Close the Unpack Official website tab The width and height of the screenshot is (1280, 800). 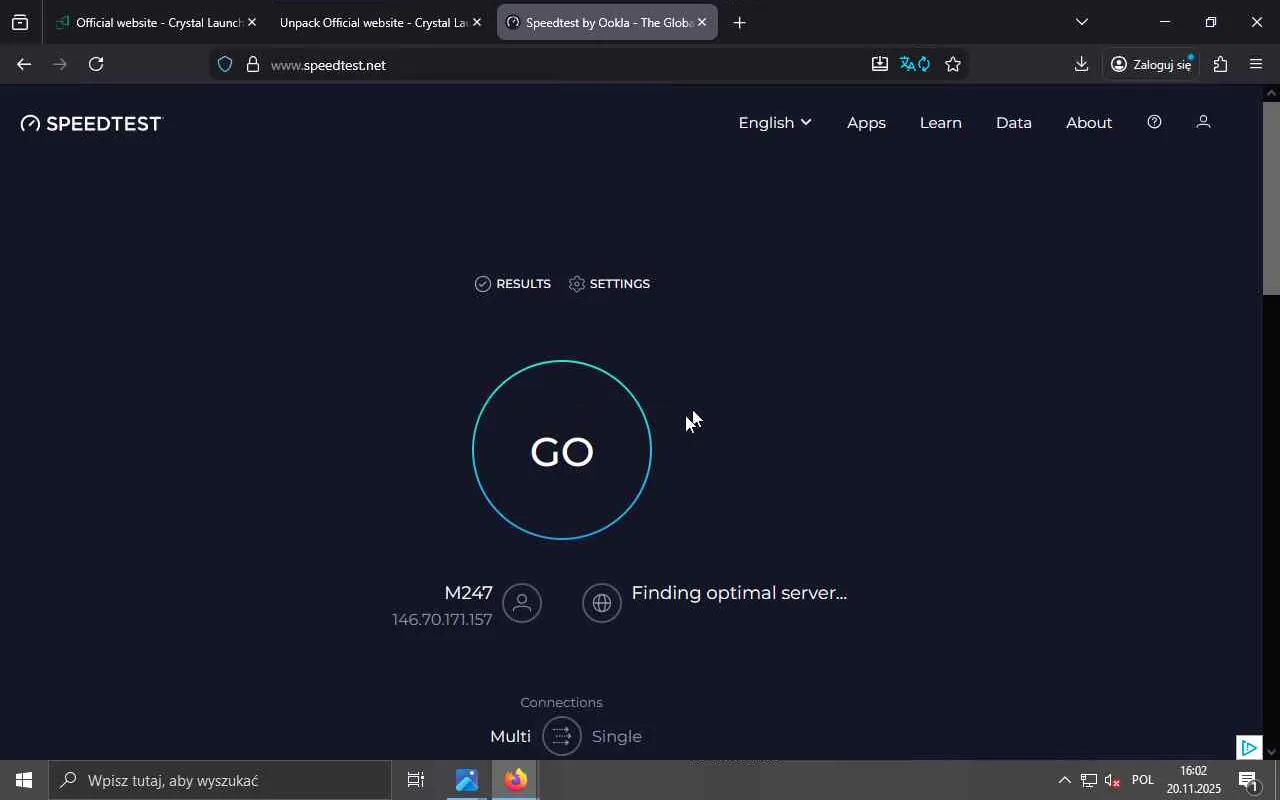tap(476, 22)
